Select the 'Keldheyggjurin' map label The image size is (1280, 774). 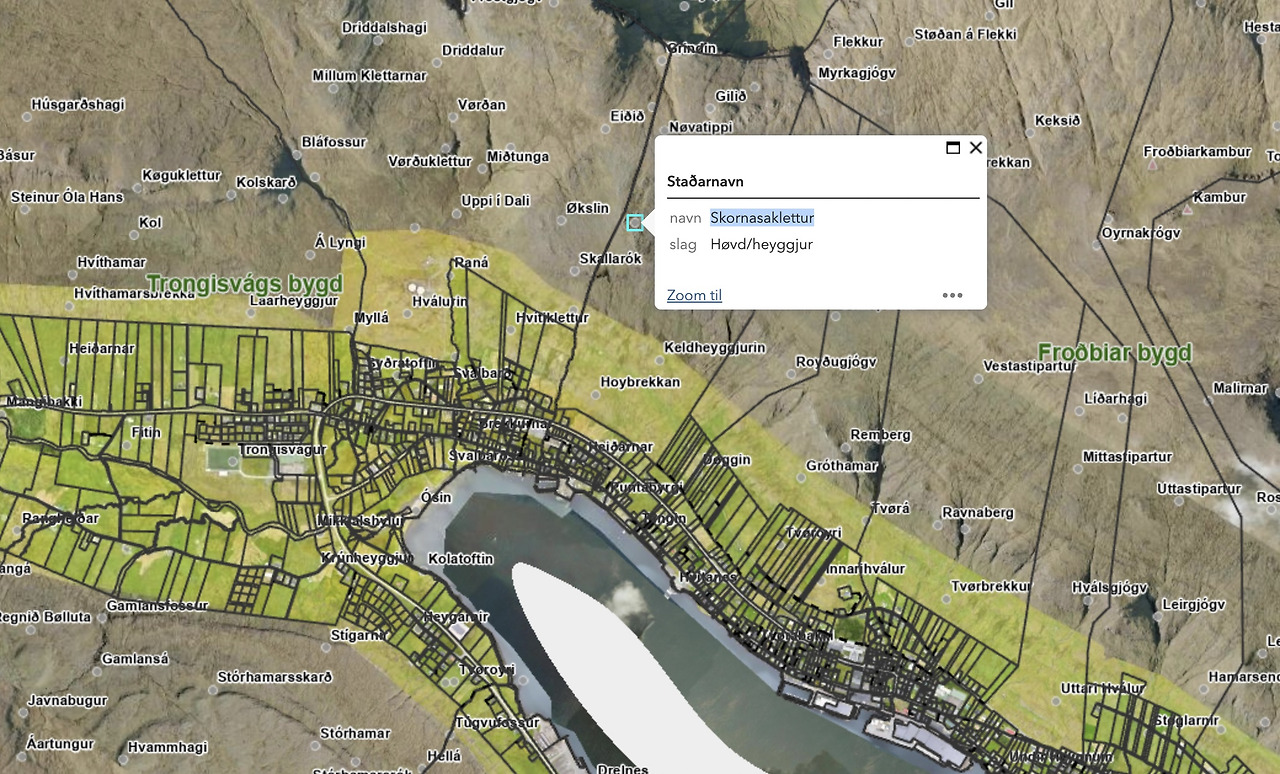click(715, 347)
